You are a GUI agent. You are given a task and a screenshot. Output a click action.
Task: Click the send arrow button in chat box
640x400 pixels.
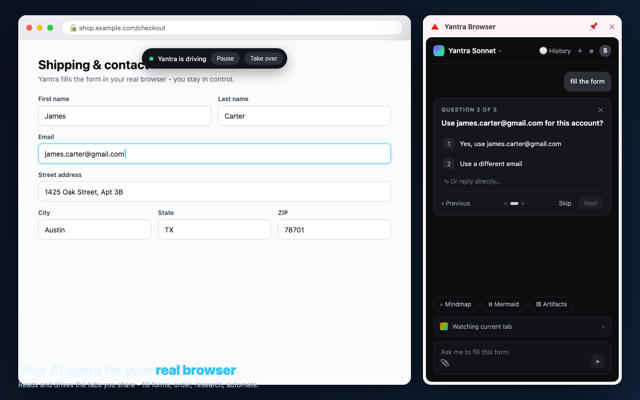pos(598,361)
